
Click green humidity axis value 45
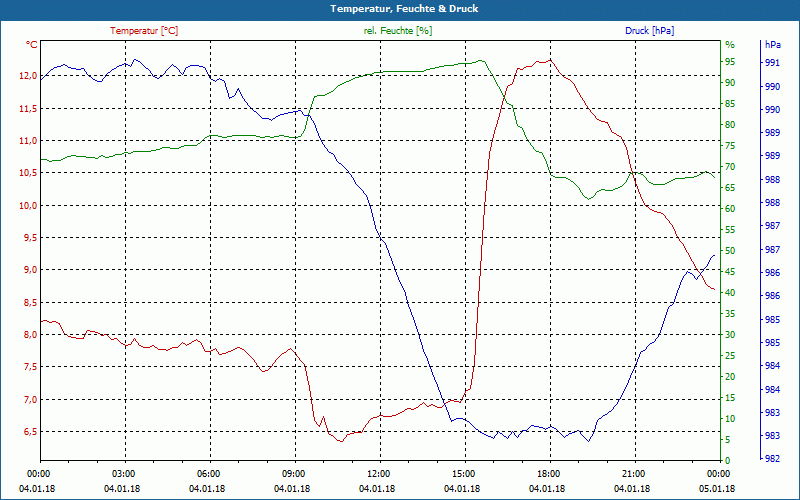(730, 272)
